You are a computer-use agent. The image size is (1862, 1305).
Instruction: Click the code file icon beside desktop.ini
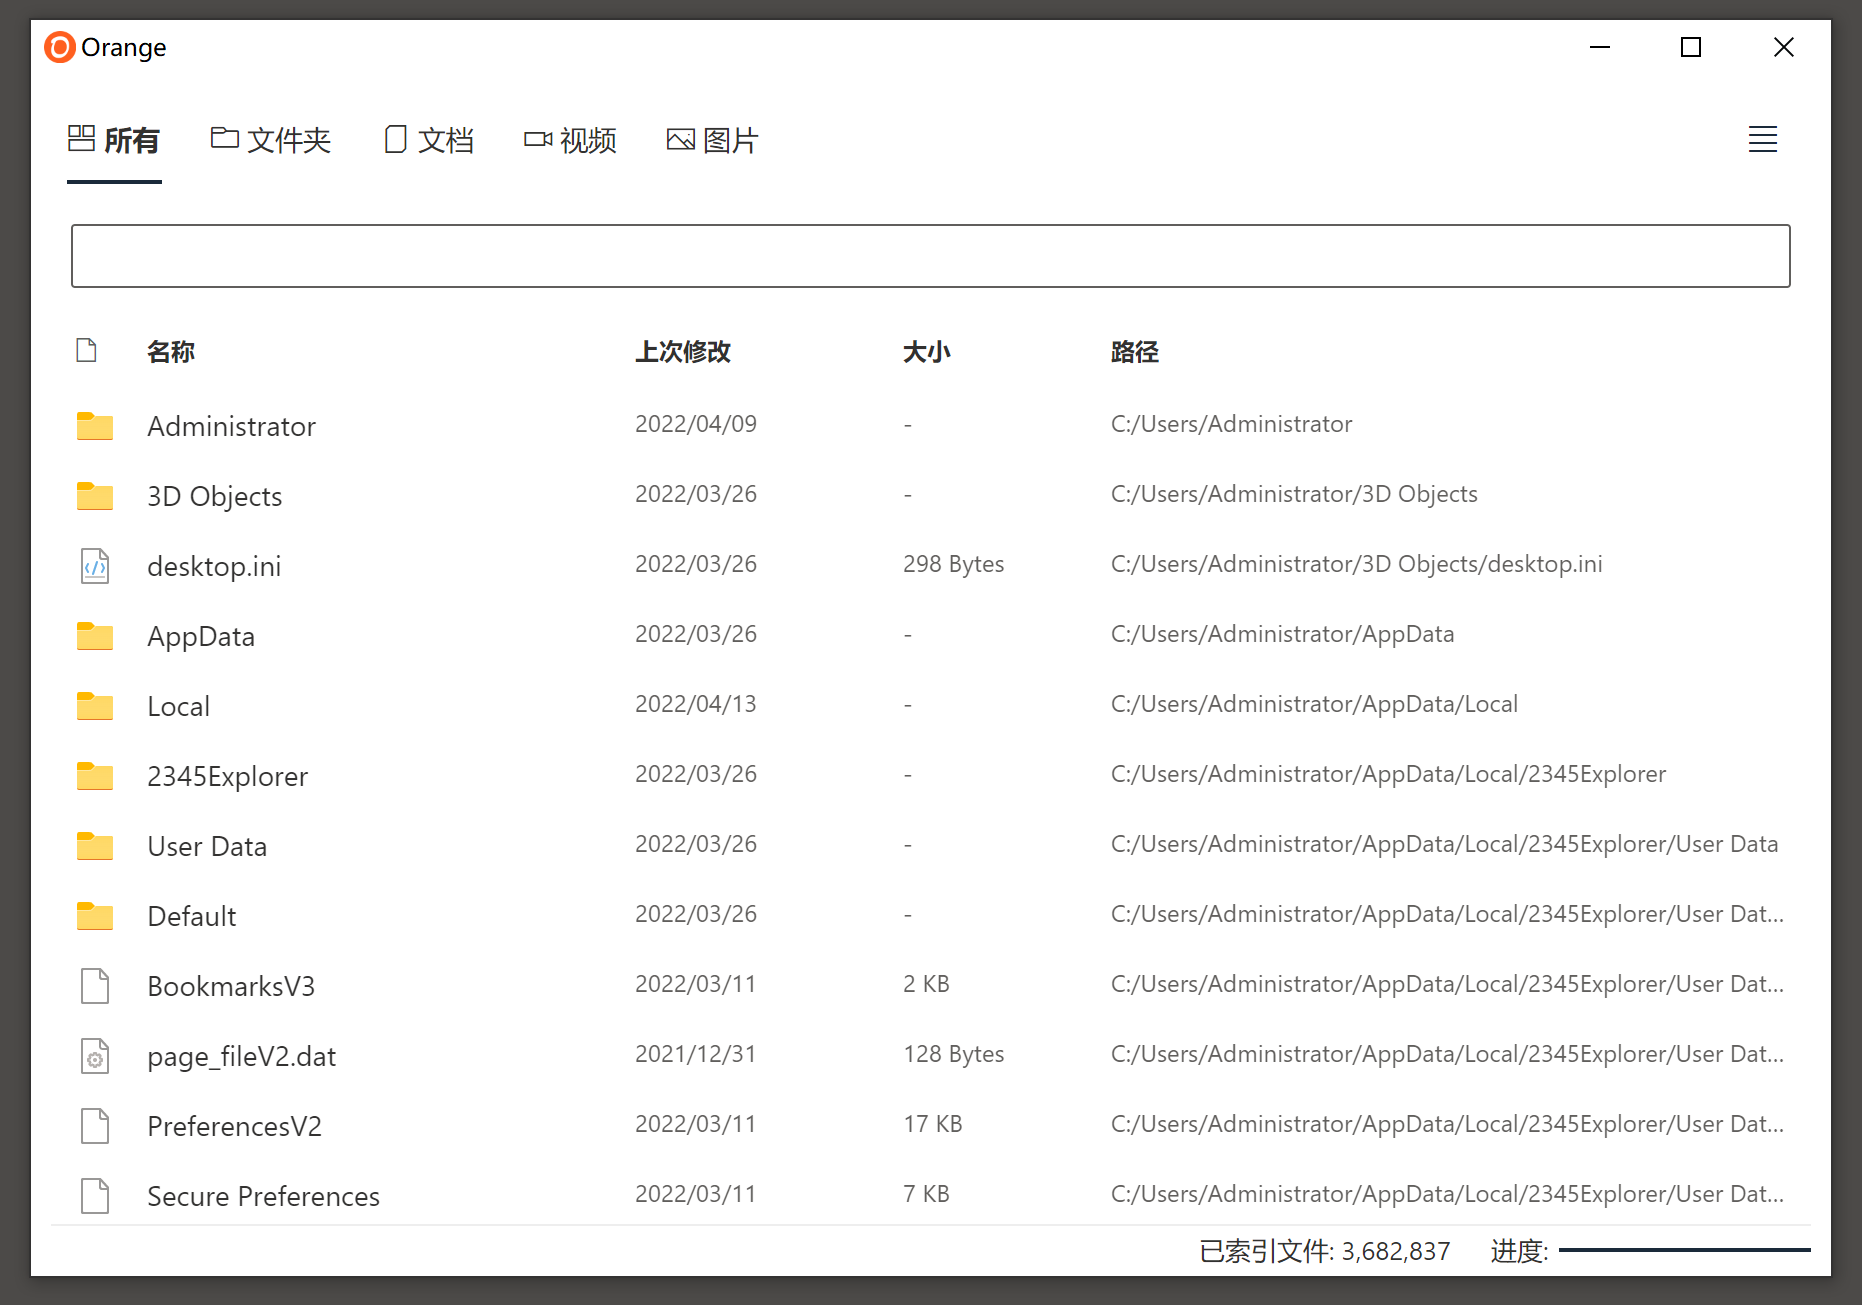pos(94,565)
